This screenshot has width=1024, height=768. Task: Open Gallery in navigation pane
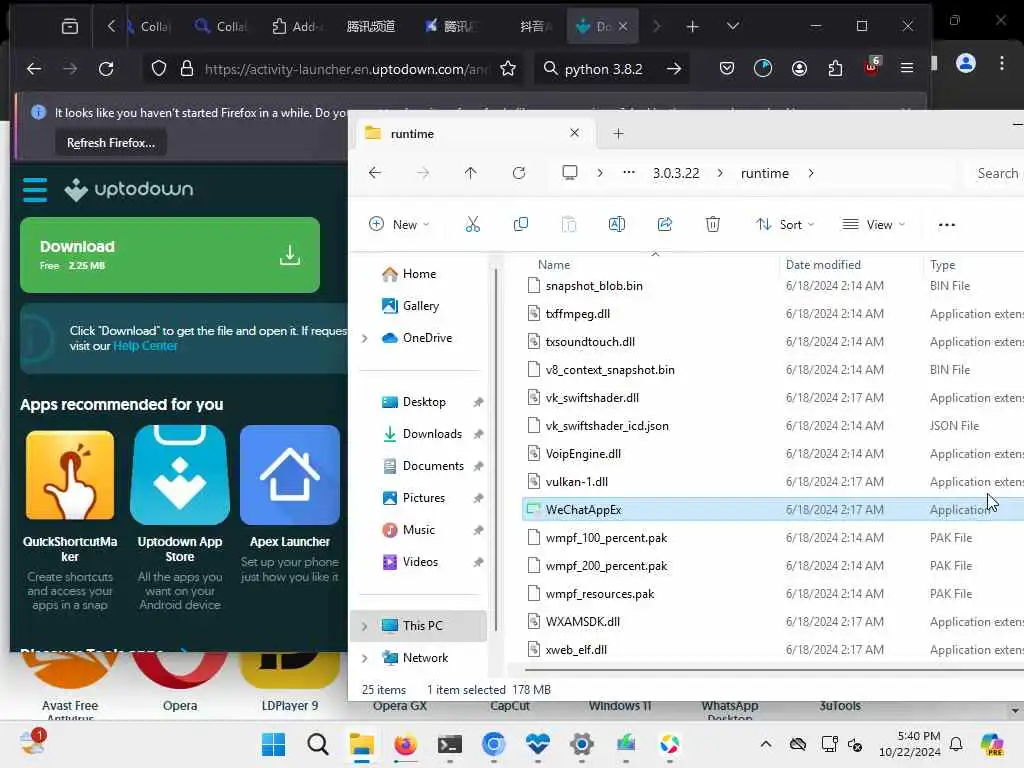pos(420,306)
